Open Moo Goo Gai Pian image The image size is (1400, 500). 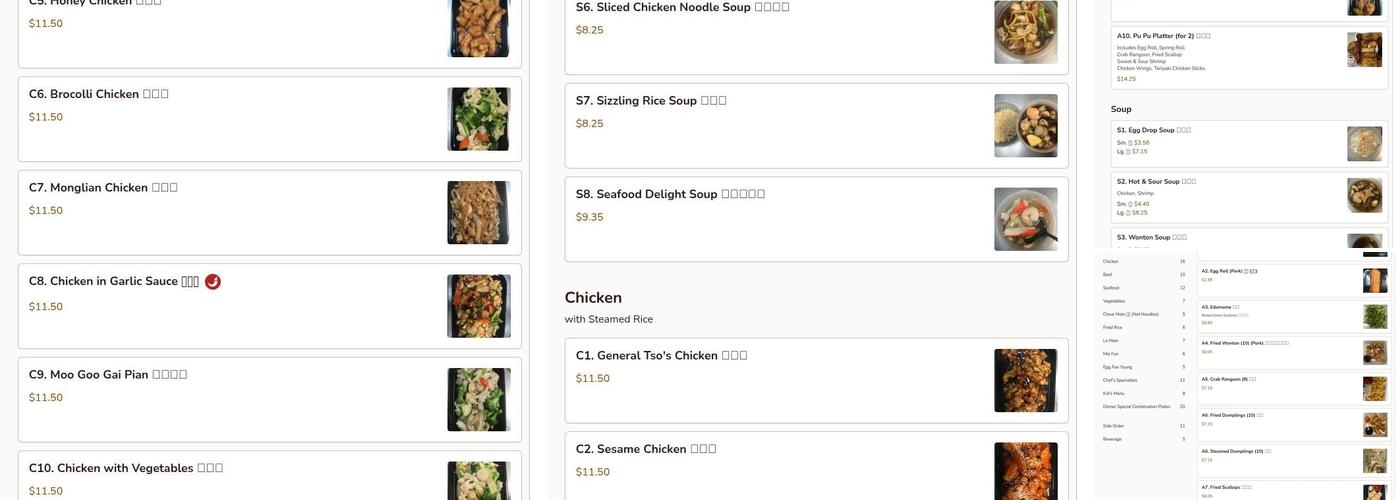coord(478,399)
